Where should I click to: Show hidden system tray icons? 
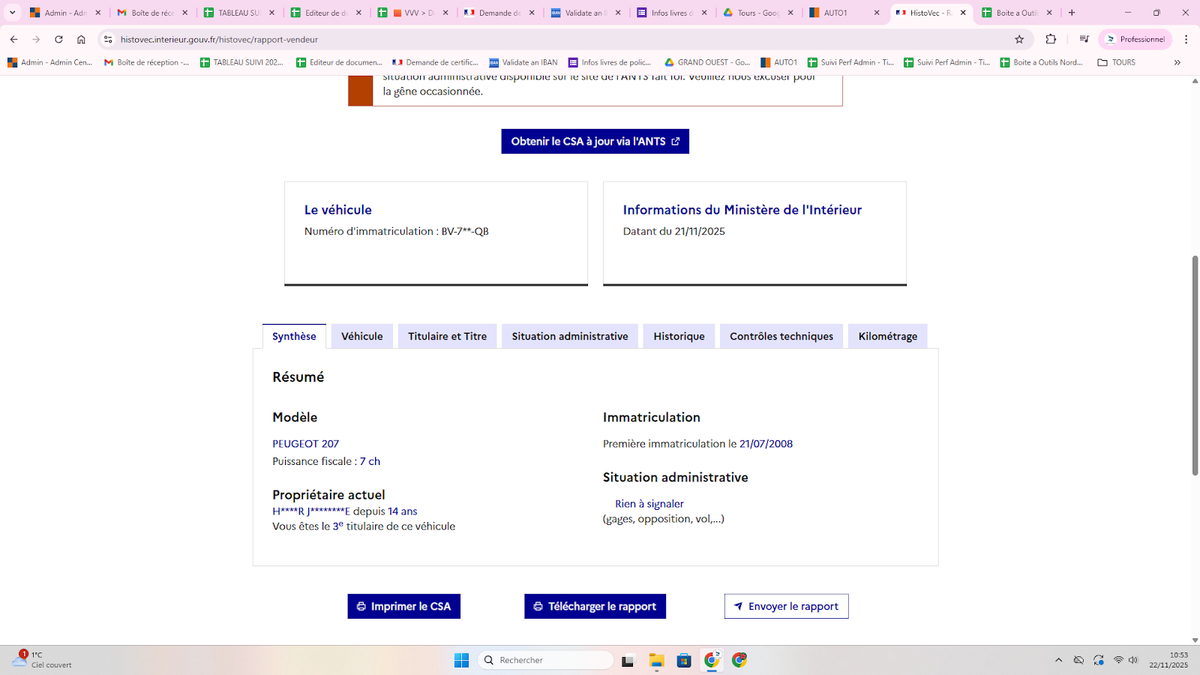click(1058, 660)
